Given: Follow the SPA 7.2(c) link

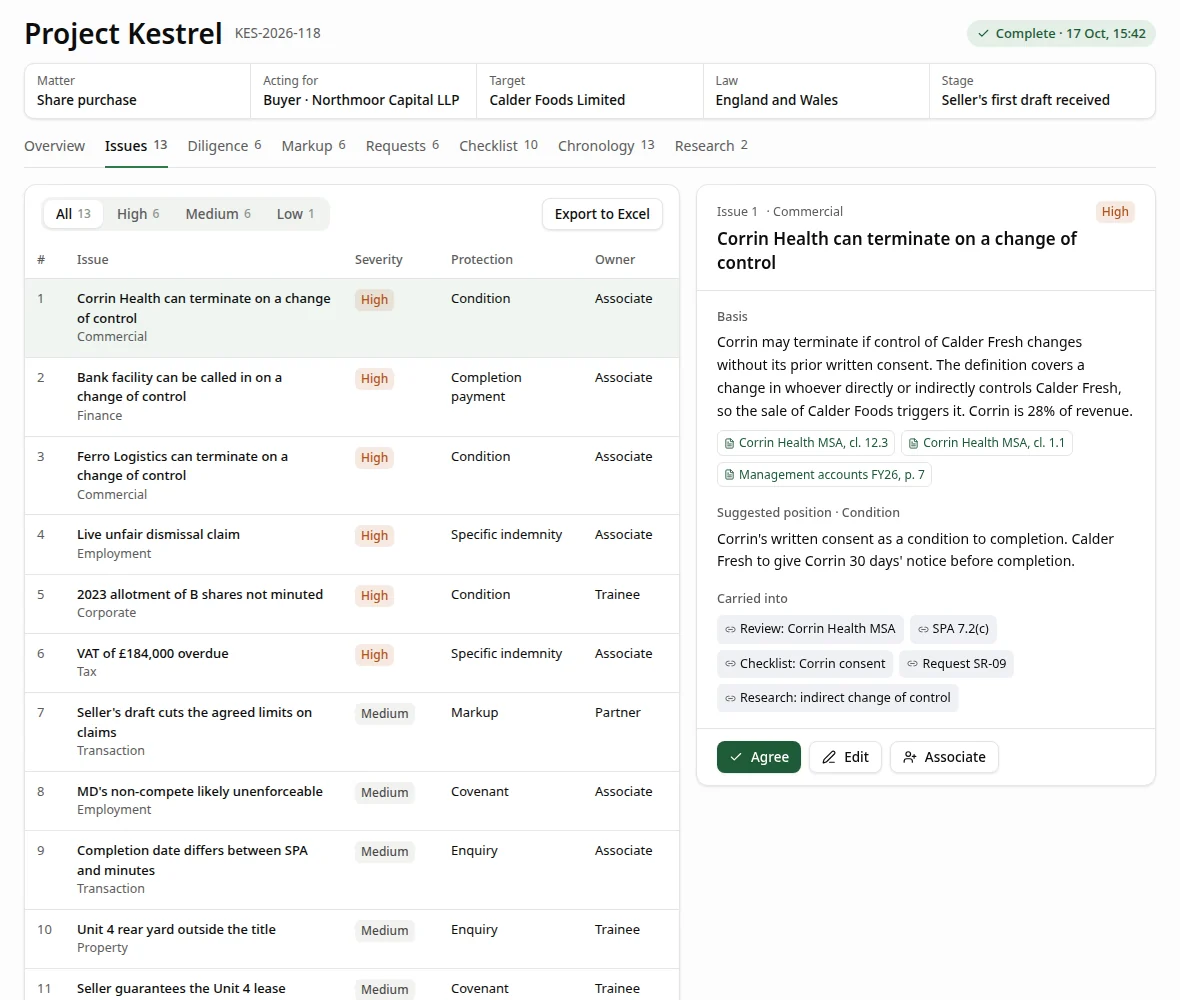Looking at the screenshot, I should pos(953,629).
